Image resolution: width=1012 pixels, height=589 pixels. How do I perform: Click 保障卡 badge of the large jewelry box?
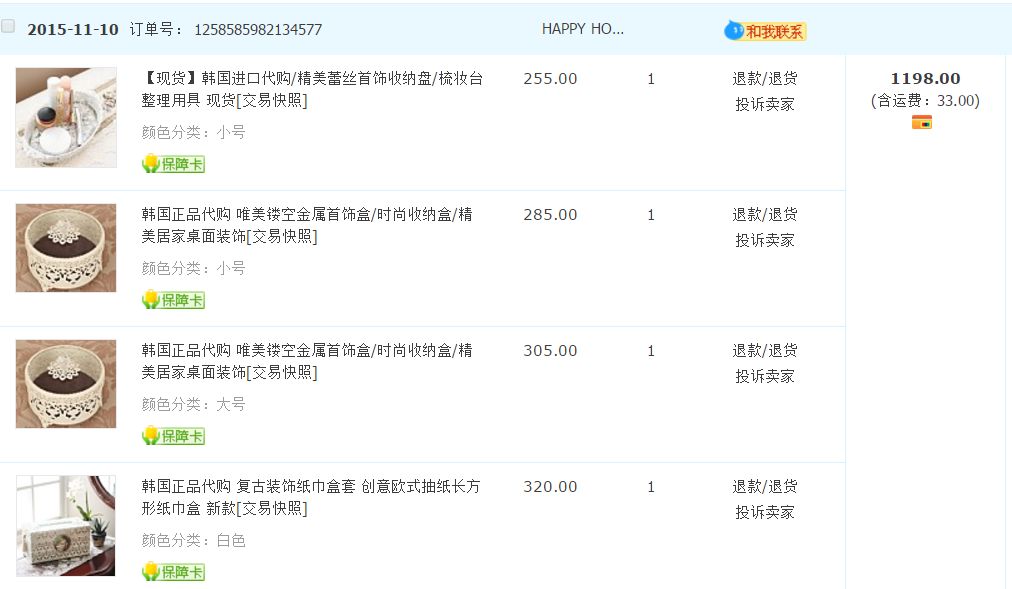[173, 436]
